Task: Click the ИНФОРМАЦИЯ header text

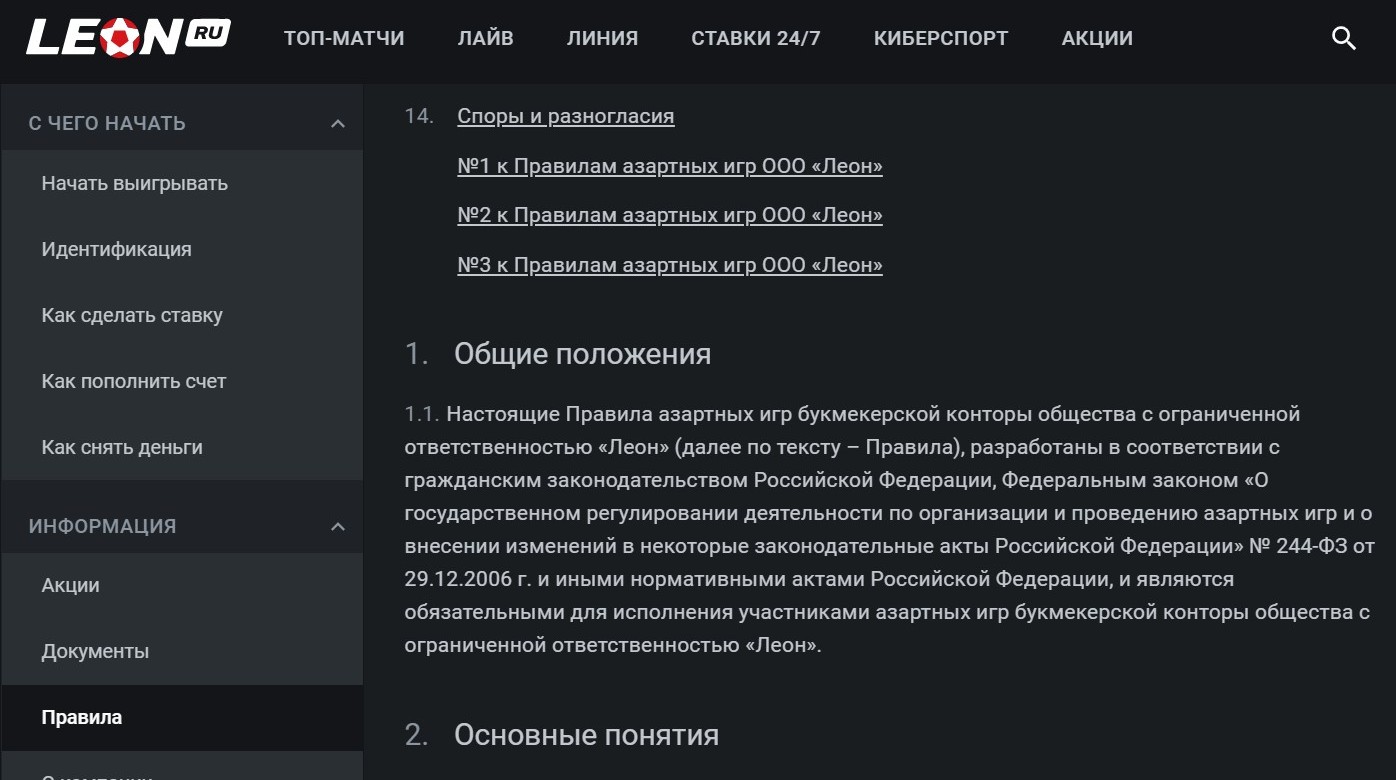Action: click(102, 527)
